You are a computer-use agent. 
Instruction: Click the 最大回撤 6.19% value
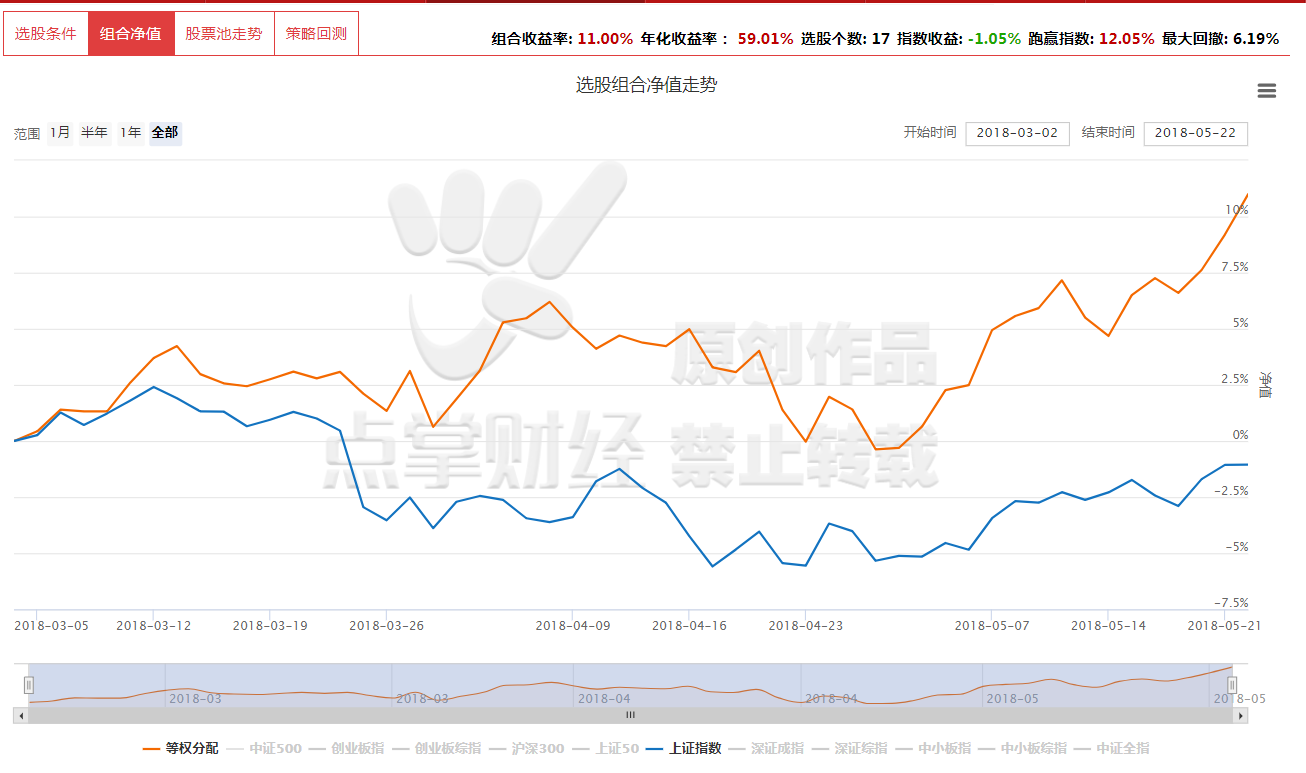point(1256,39)
